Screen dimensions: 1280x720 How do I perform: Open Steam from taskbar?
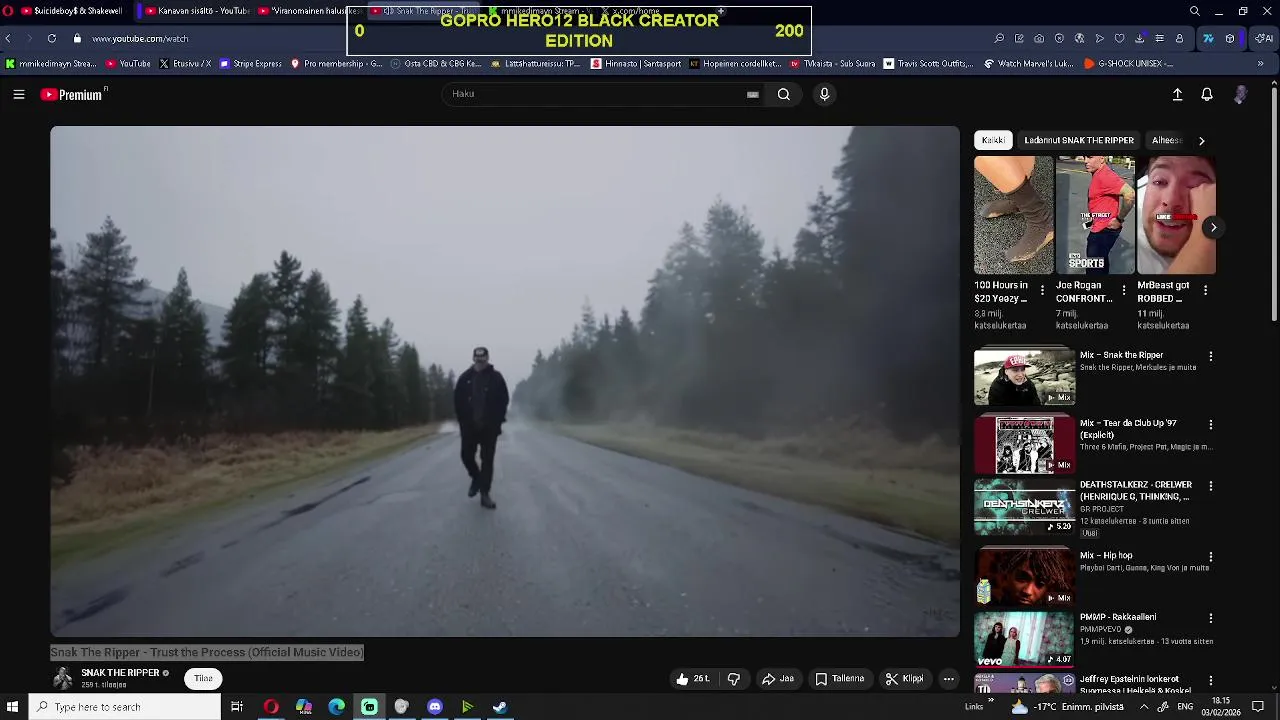[499, 707]
